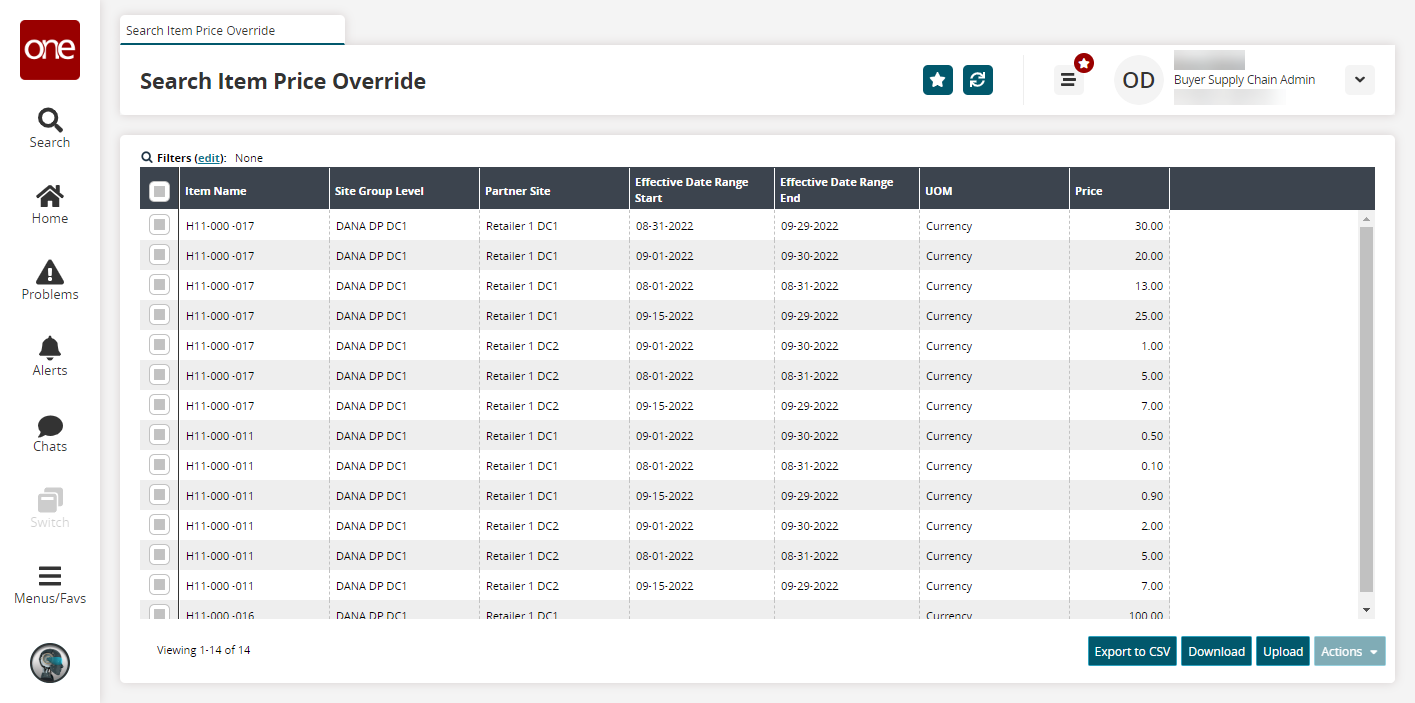
Task: Check the row with price 20.00
Action: (x=159, y=255)
